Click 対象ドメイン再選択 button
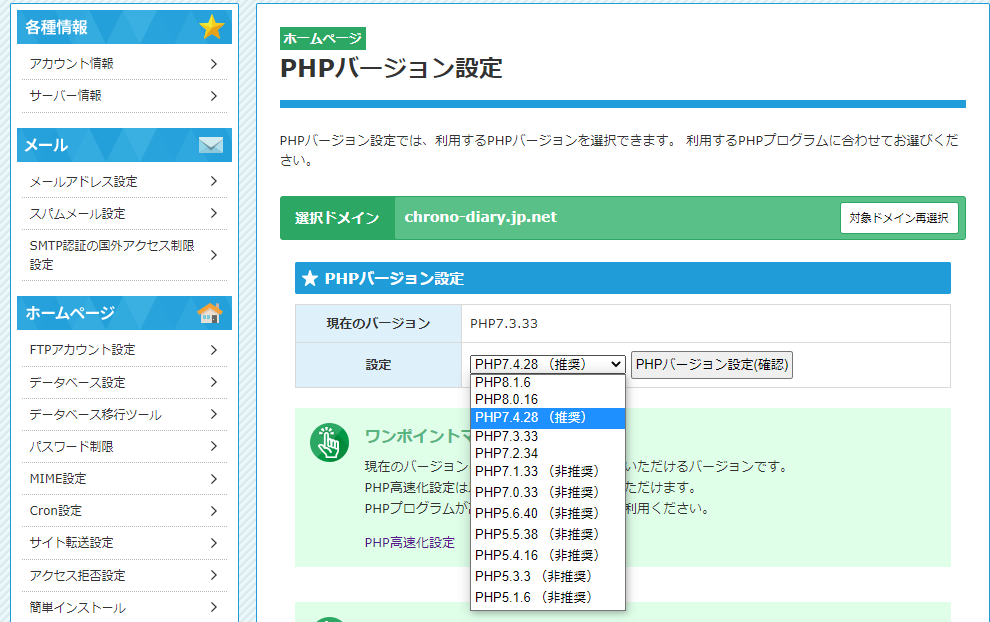Image resolution: width=990 pixels, height=622 pixels. coord(898,218)
